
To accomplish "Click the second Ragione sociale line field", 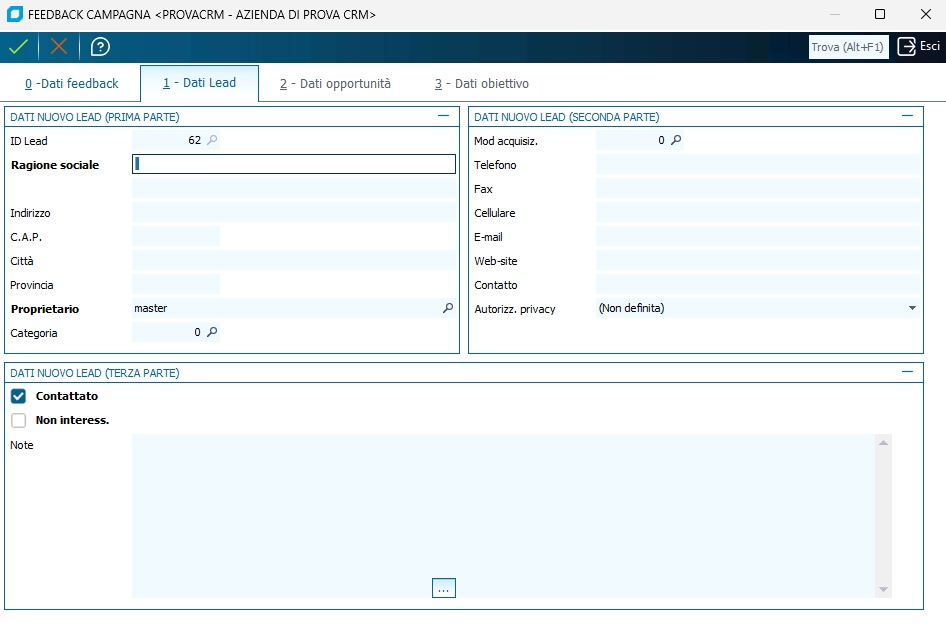I will pos(294,188).
